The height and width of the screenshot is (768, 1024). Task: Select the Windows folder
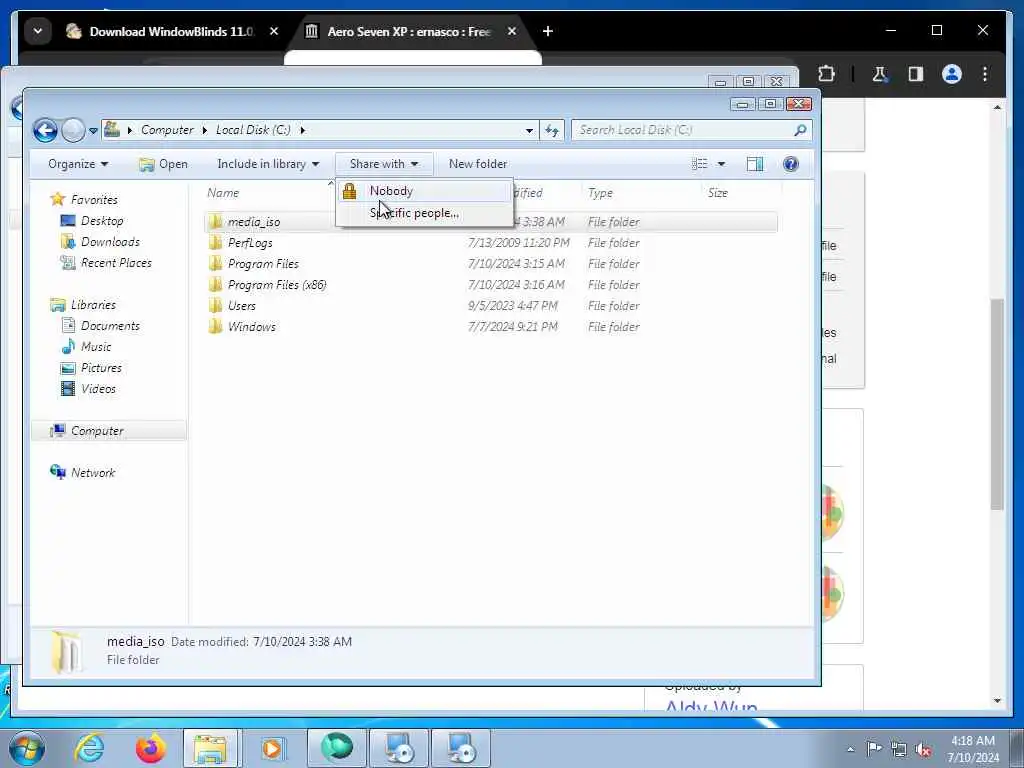coord(251,327)
